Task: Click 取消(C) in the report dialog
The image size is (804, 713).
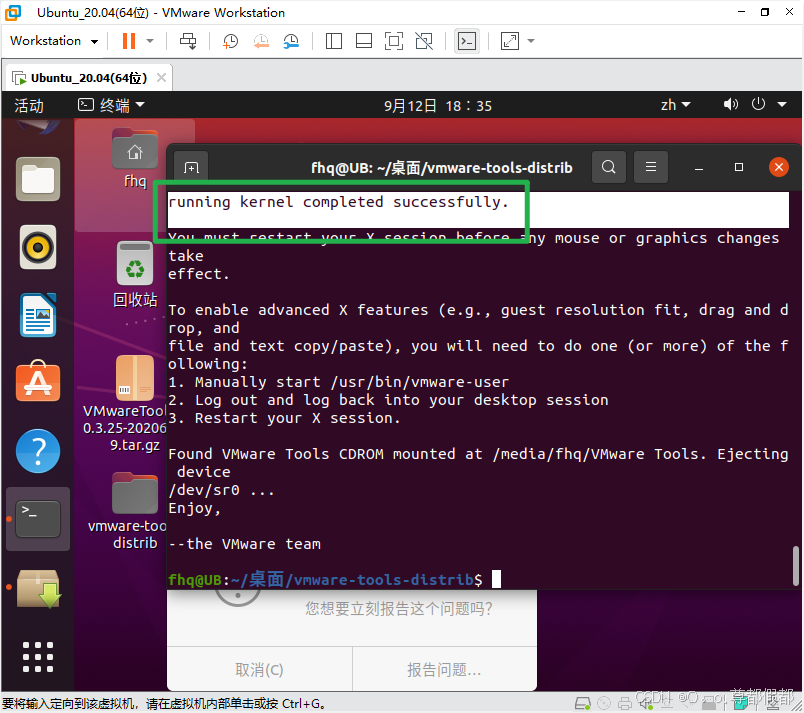Action: [259, 669]
